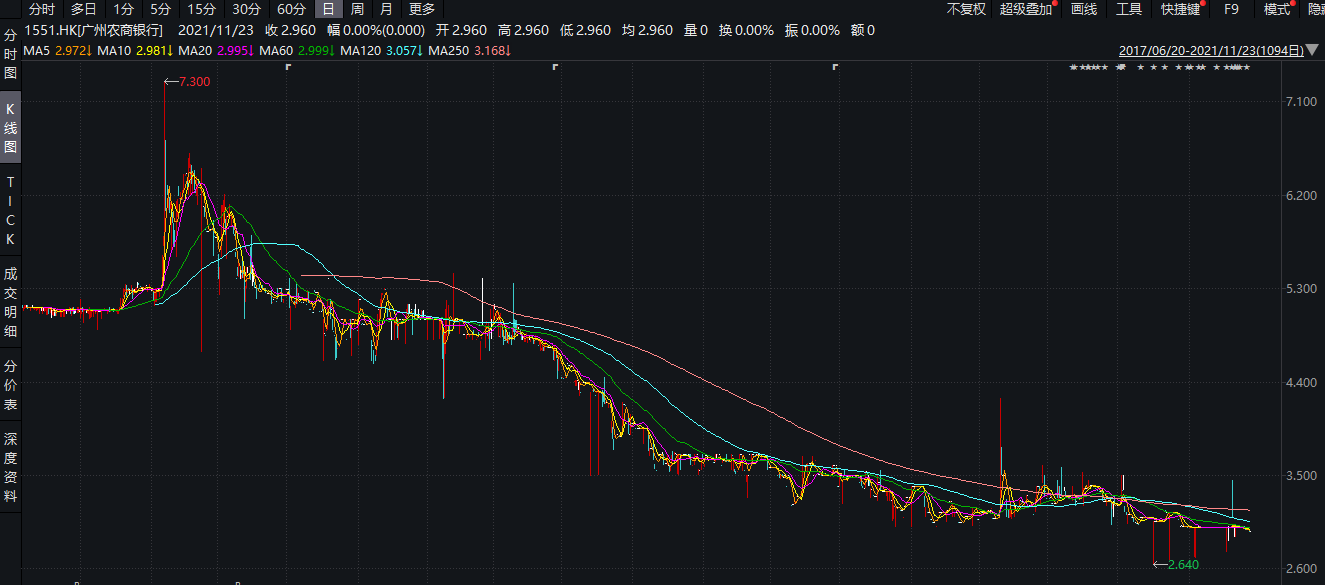This screenshot has height=585, width=1325.
Task: Click the MA5 indicator label
Action: (x=37, y=49)
